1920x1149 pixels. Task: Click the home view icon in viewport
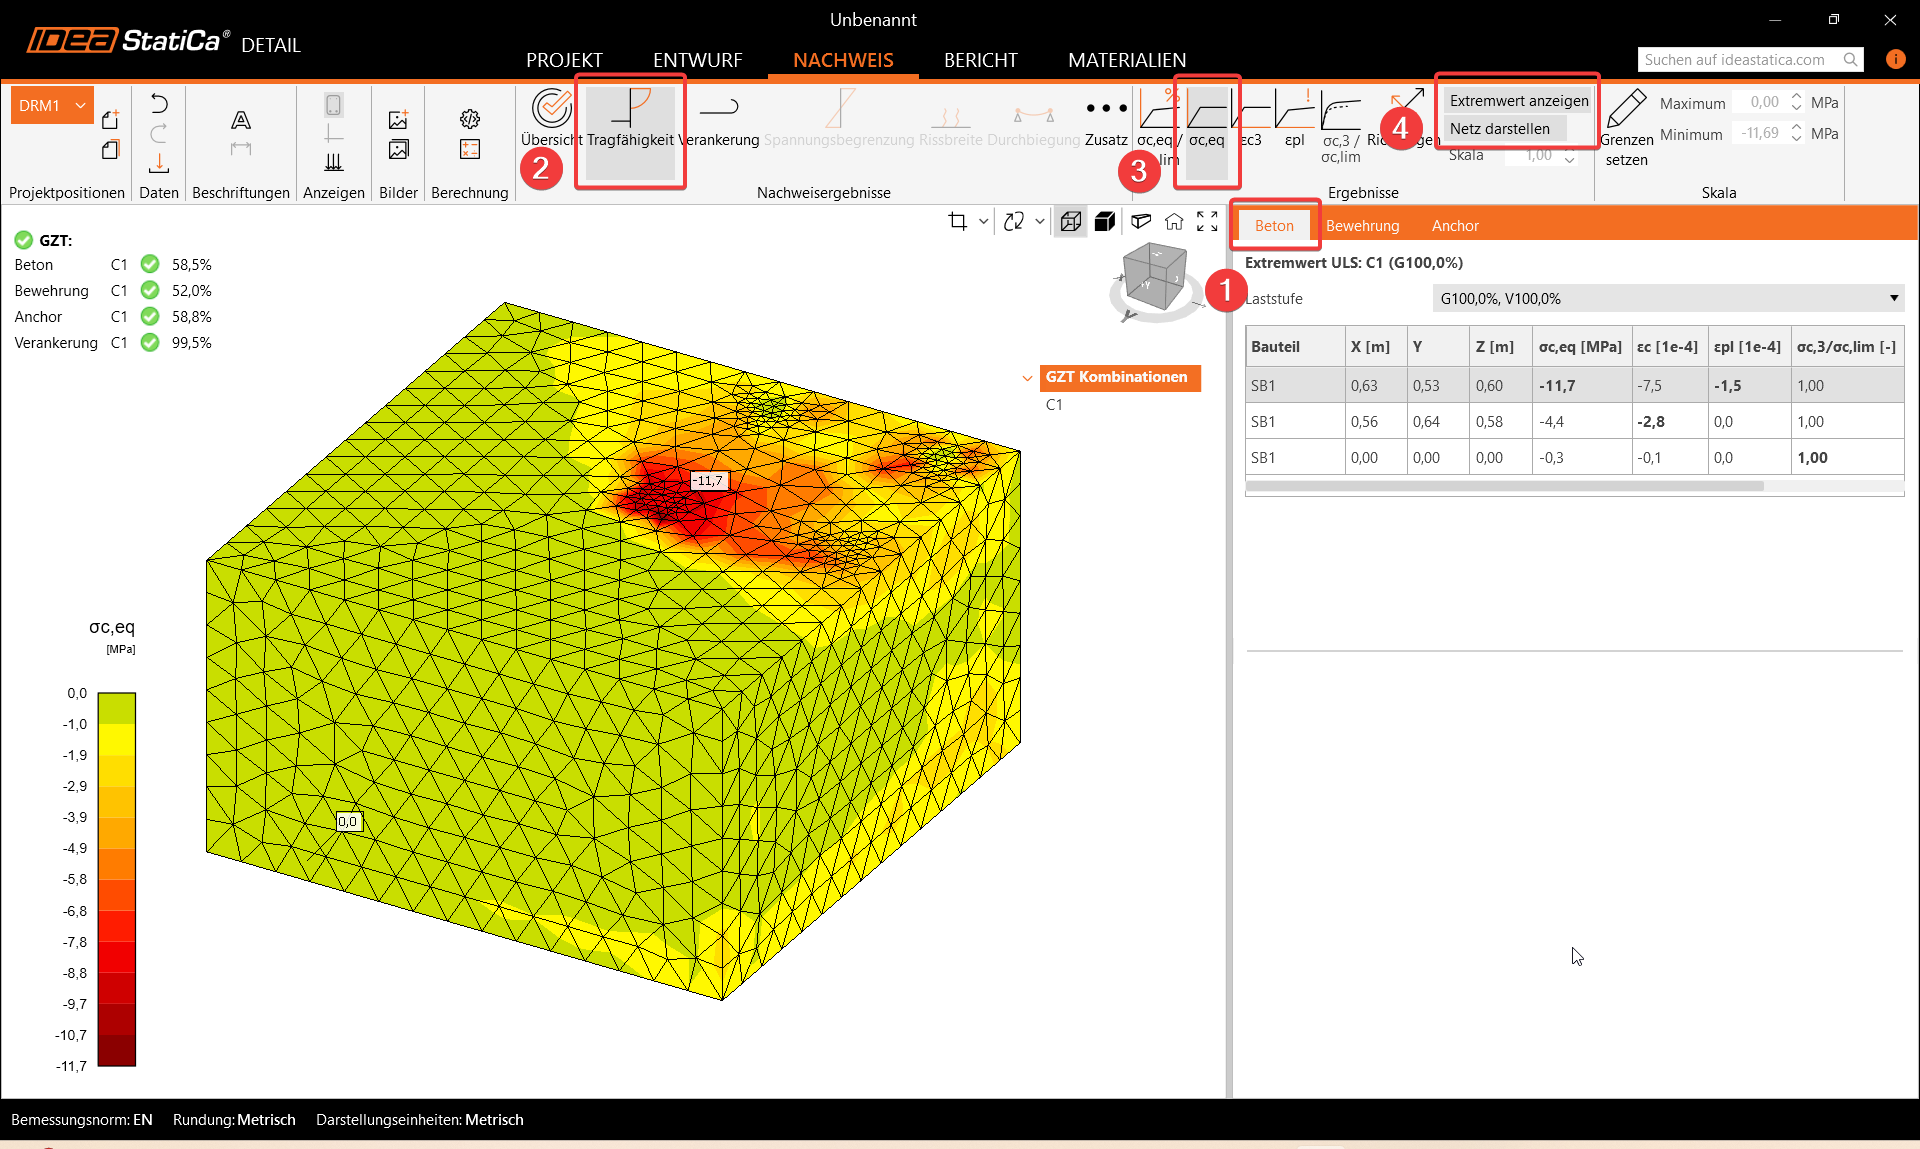point(1174,221)
